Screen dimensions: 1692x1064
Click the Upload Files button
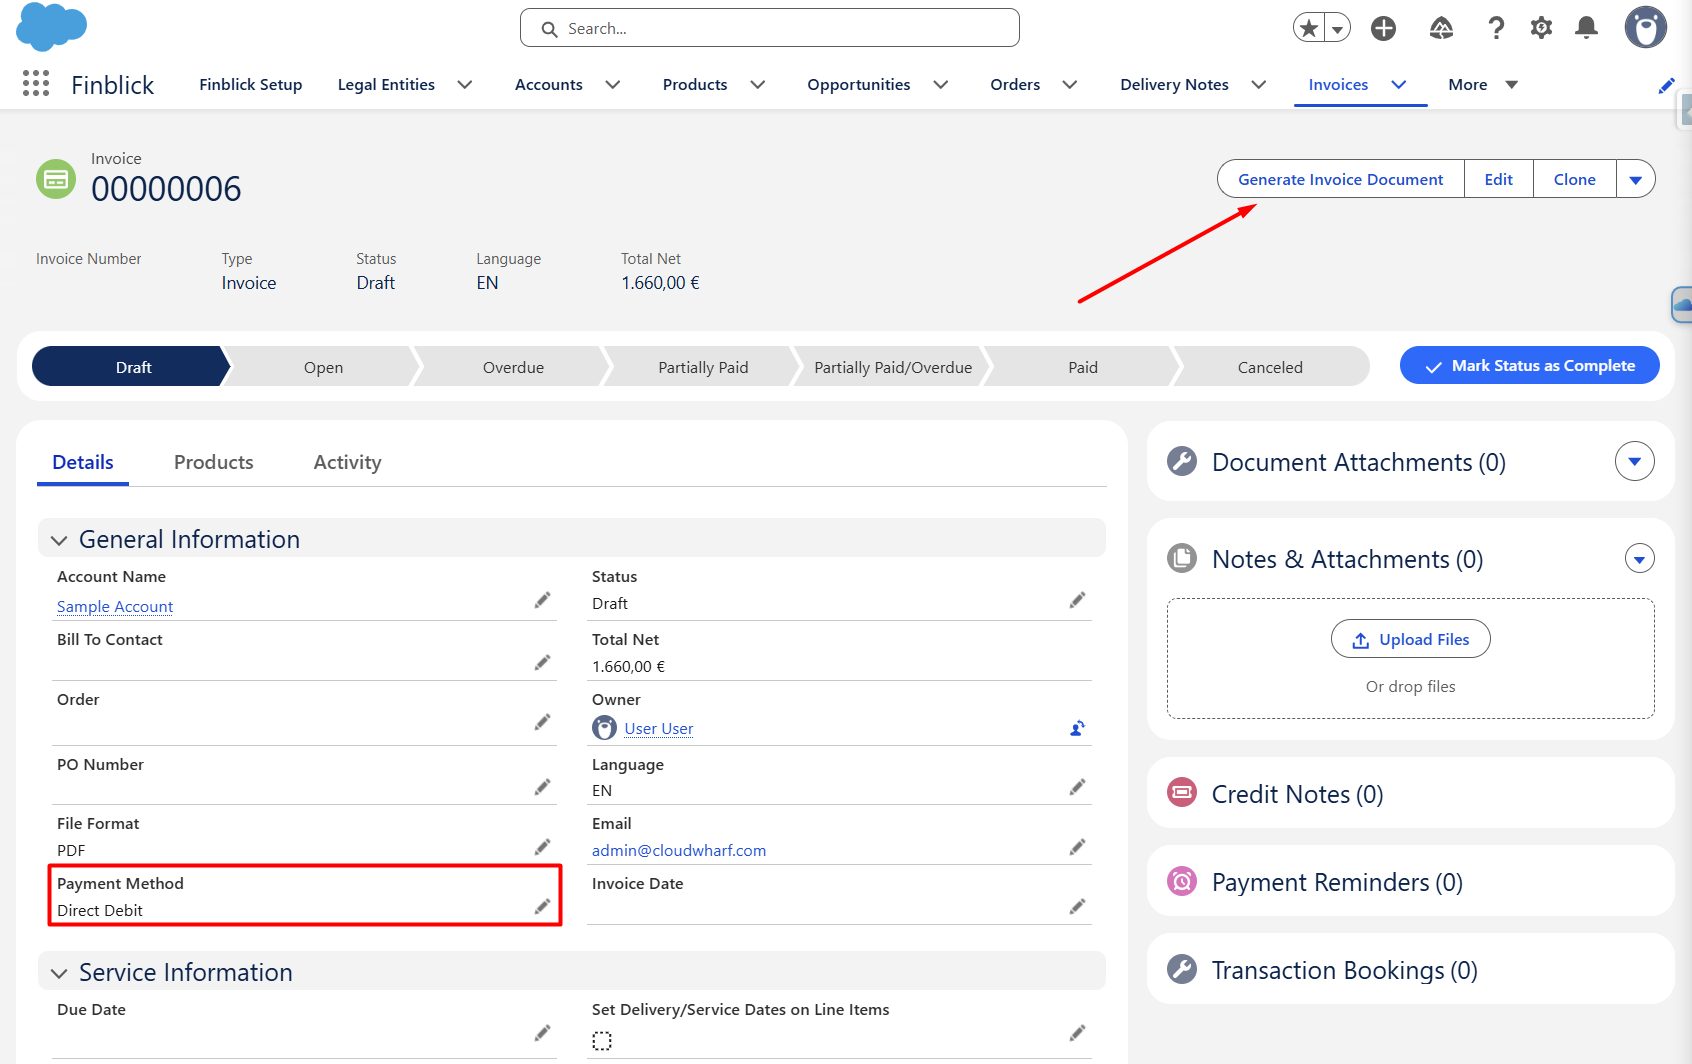1411,639
